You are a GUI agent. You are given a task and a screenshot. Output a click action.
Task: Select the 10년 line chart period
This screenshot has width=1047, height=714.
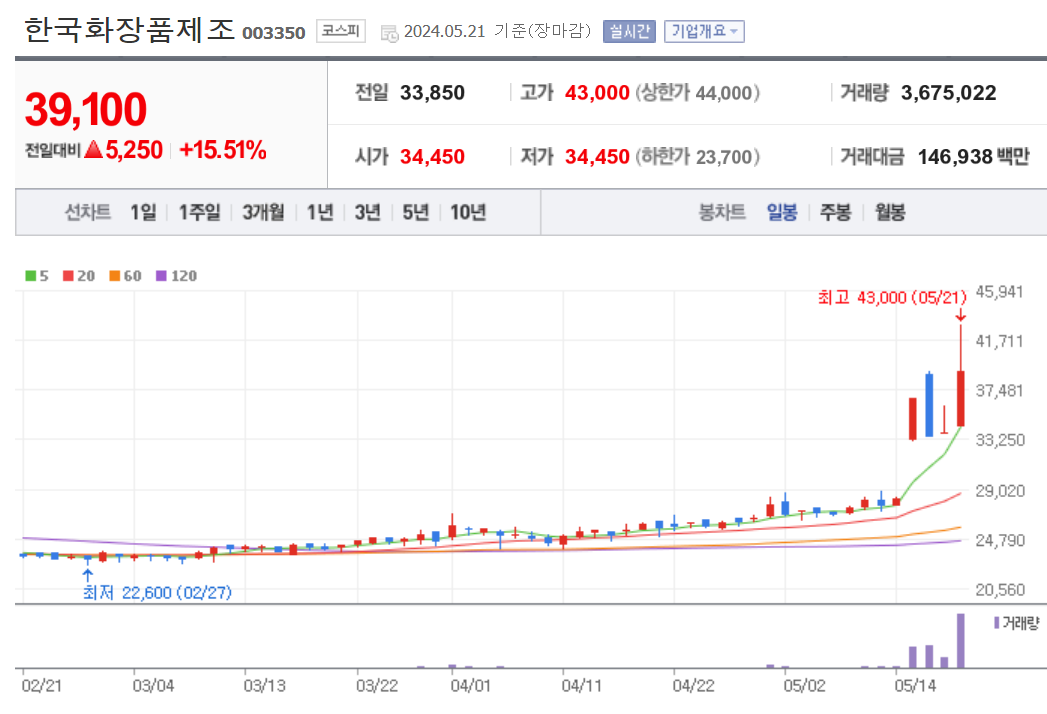(467, 212)
